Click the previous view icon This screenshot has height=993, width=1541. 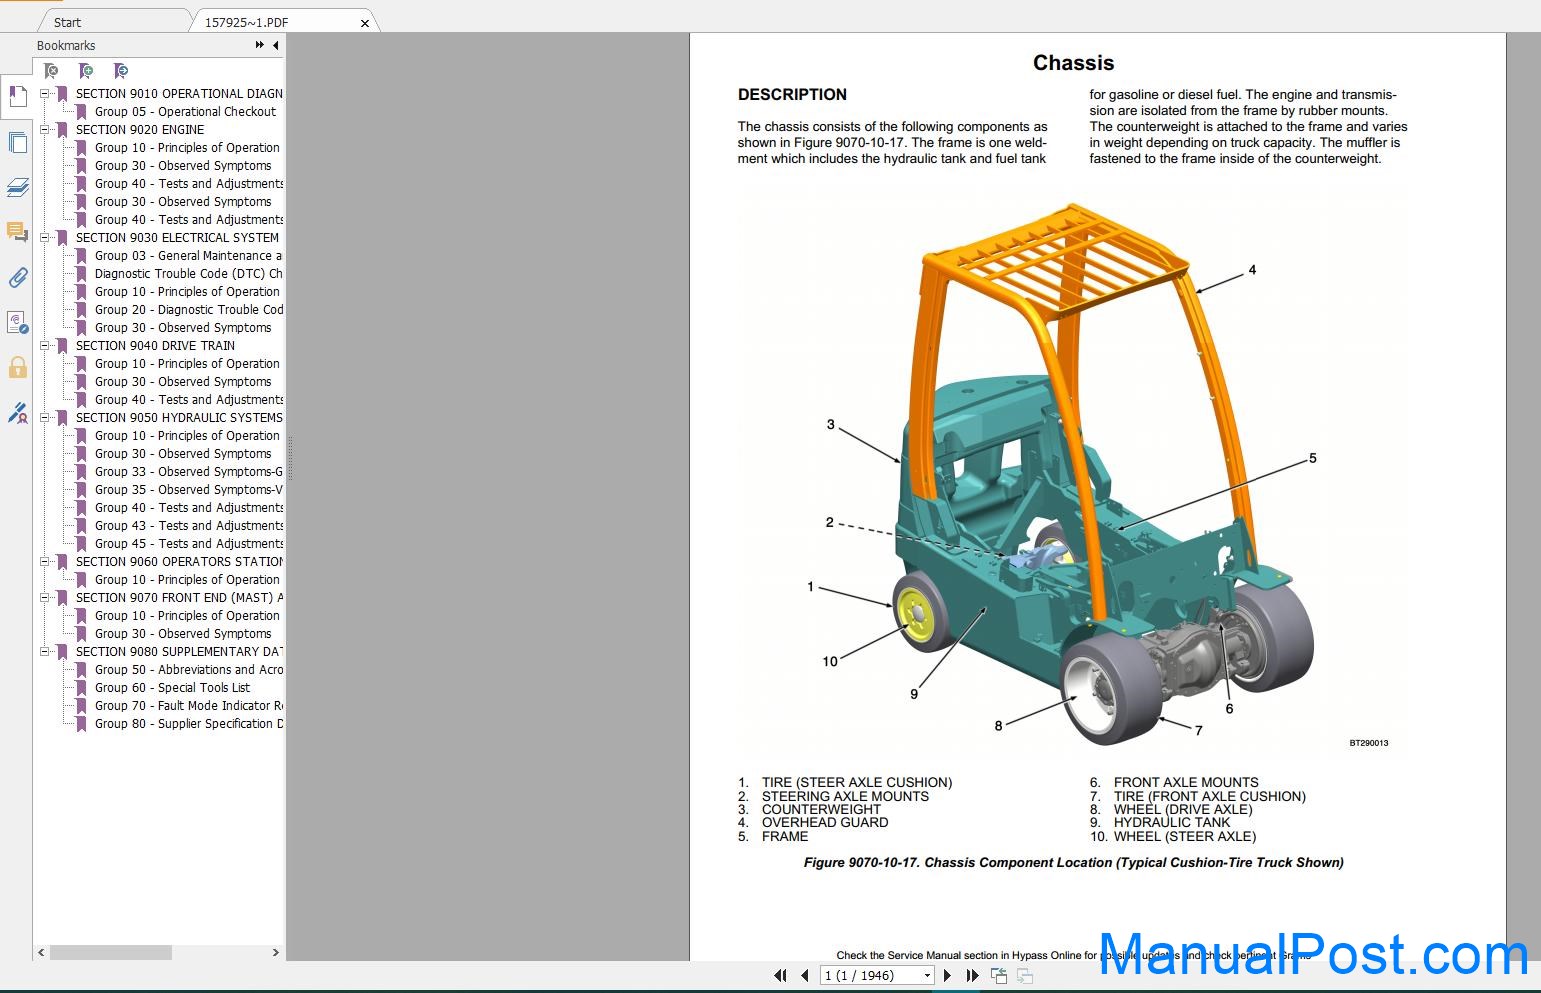tap(999, 975)
